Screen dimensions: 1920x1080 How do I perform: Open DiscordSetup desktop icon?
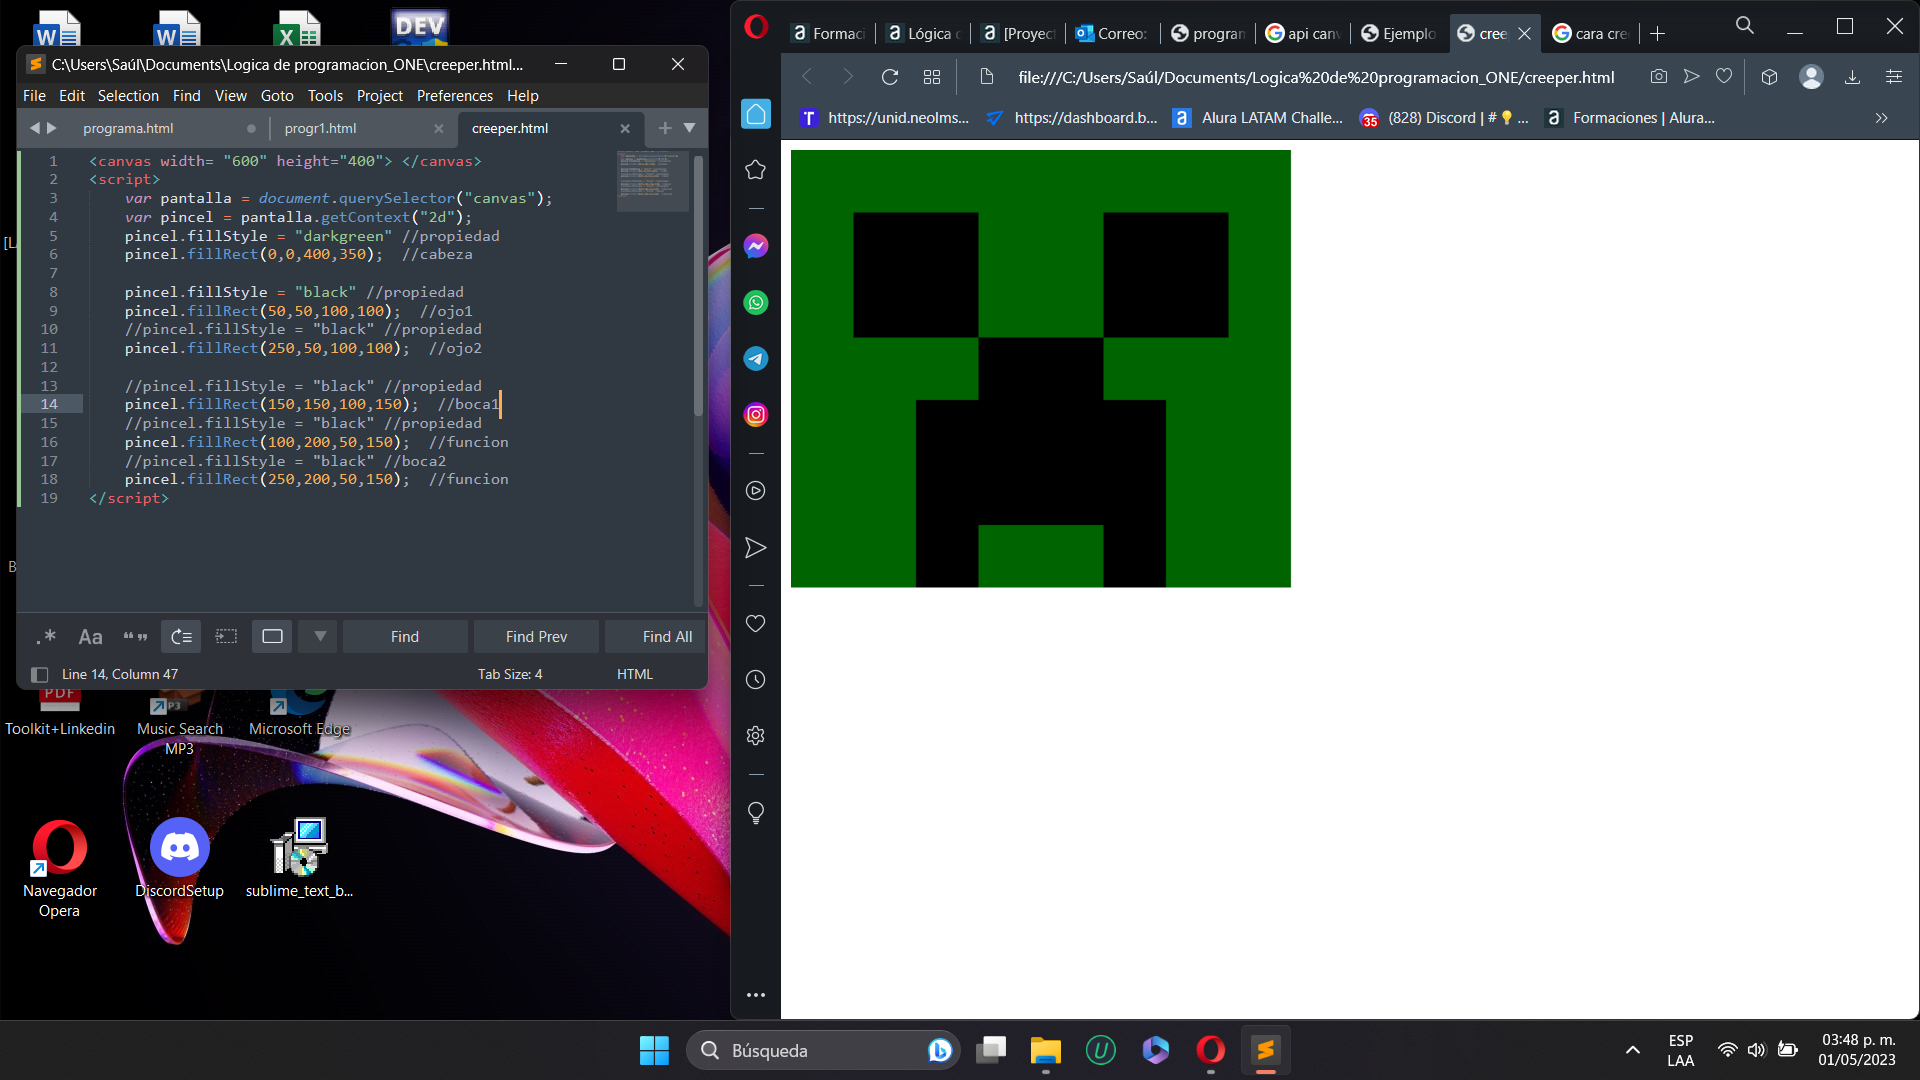[179, 860]
